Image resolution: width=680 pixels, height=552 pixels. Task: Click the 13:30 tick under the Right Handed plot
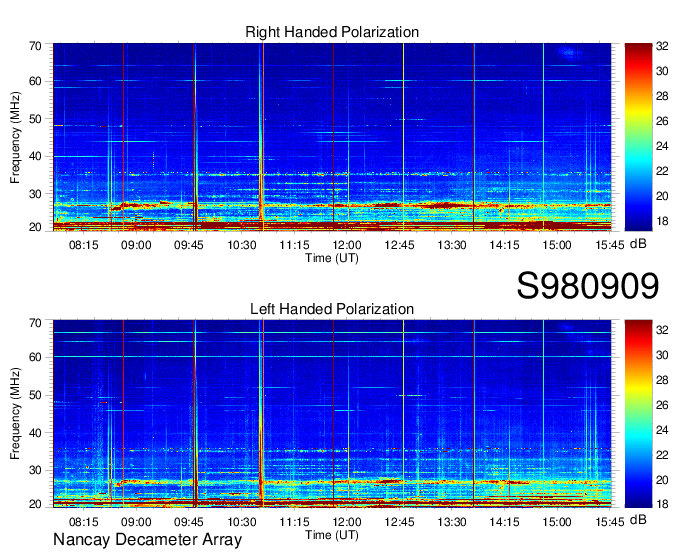tap(451, 245)
